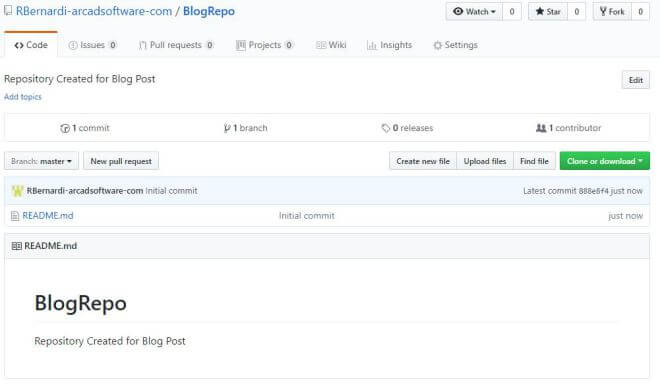Click the fork count beside Fork
Image resolution: width=660 pixels, height=388 pixels.
tap(640, 11)
